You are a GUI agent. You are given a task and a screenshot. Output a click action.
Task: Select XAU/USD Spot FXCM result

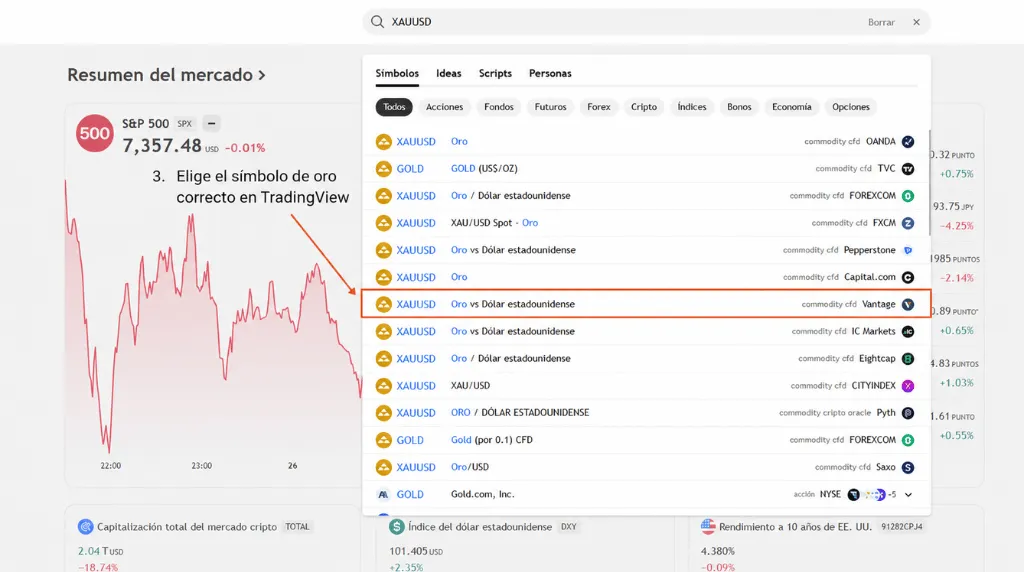tap(645, 223)
